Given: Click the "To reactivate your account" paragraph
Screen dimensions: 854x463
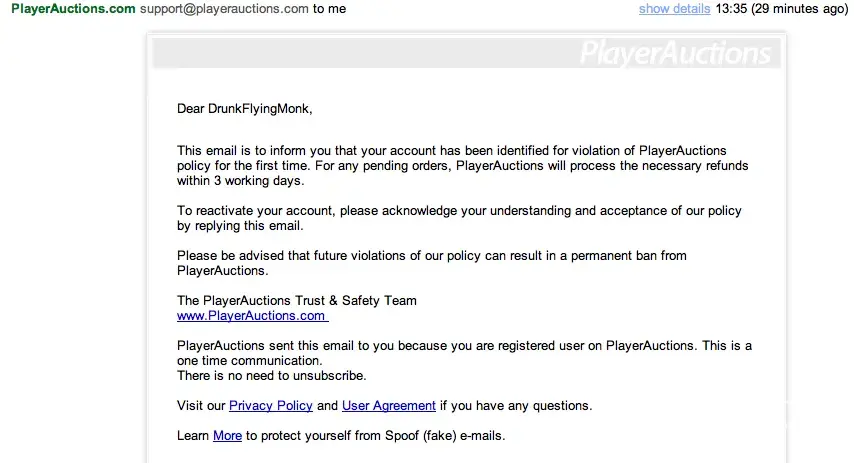Looking at the screenshot, I should pyautogui.click(x=459, y=218).
